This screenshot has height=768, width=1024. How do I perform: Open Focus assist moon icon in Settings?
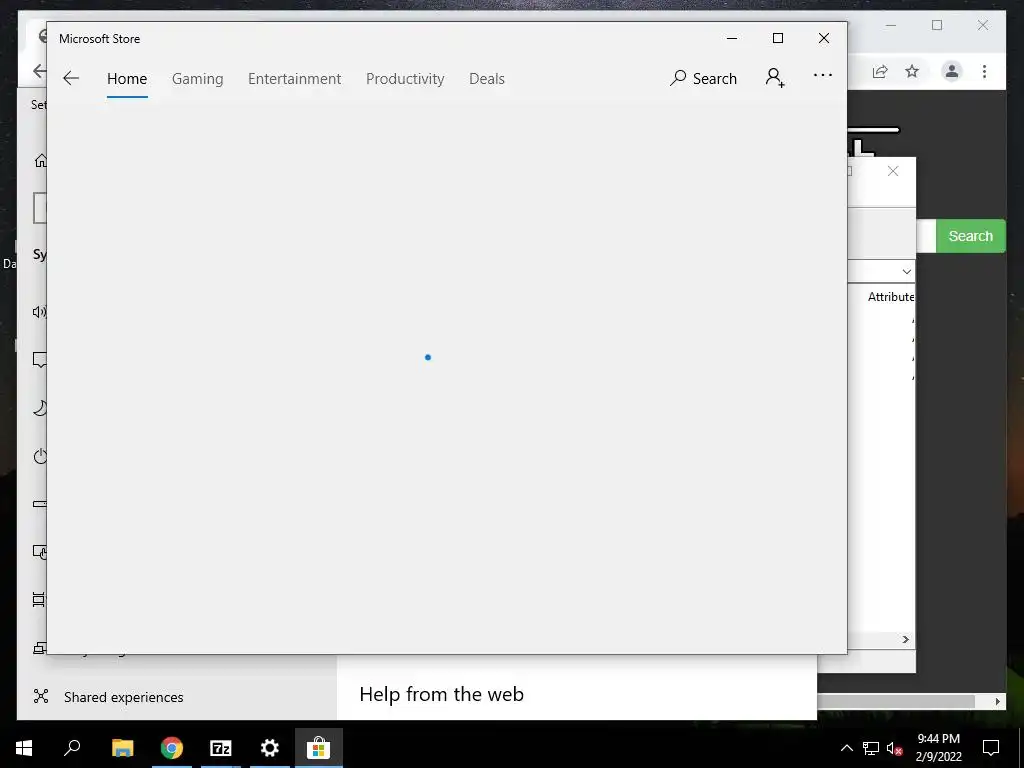point(40,408)
